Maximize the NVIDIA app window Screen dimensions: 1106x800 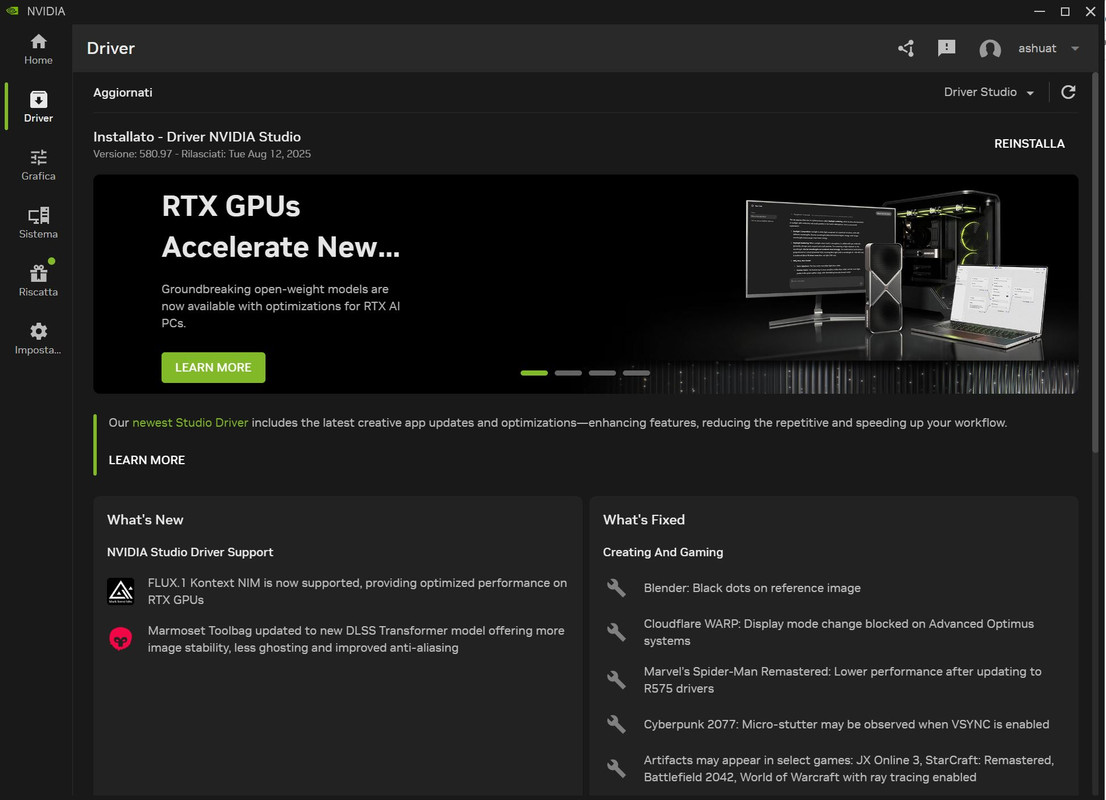pos(1065,11)
